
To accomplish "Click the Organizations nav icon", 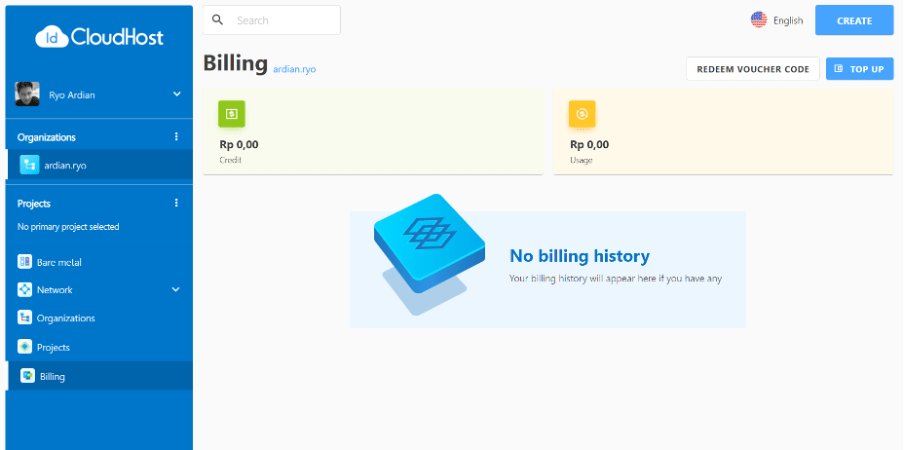I will click(x=25, y=317).
